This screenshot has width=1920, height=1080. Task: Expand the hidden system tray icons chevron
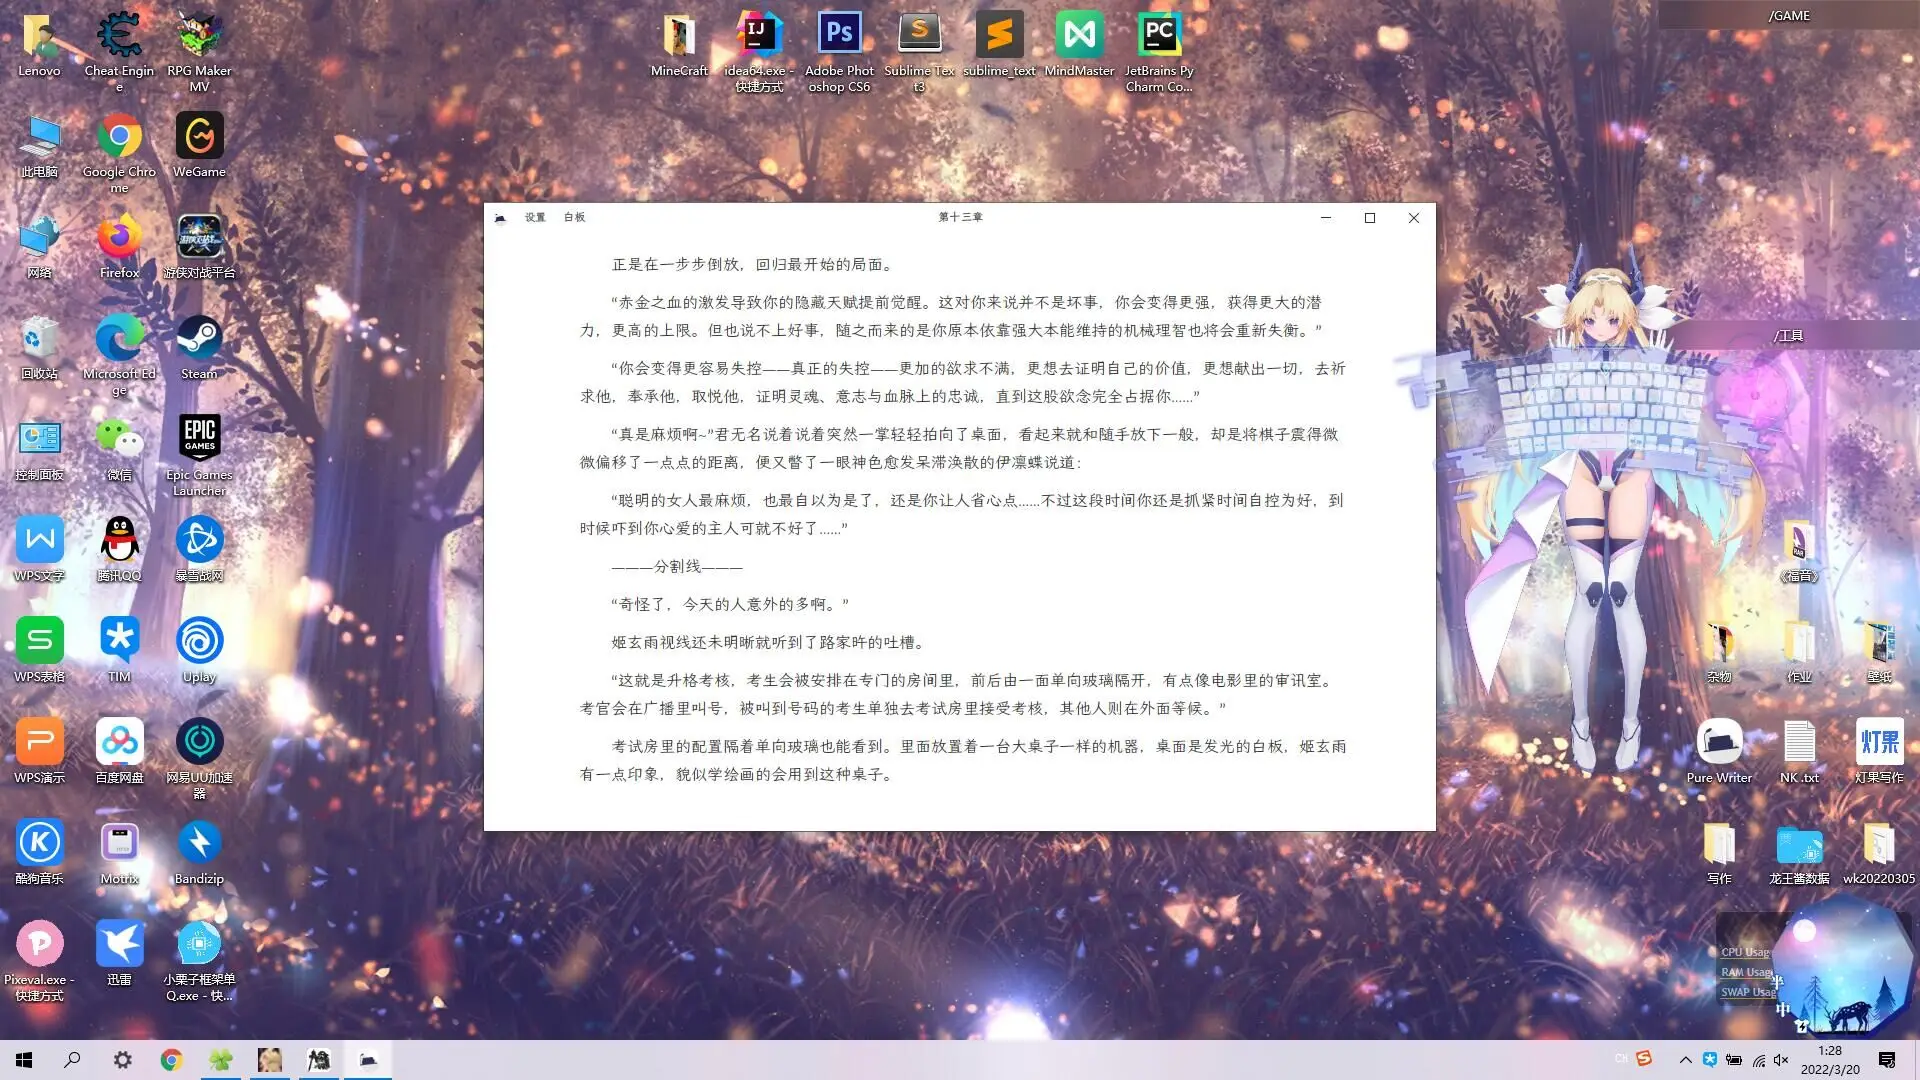coord(1685,1060)
